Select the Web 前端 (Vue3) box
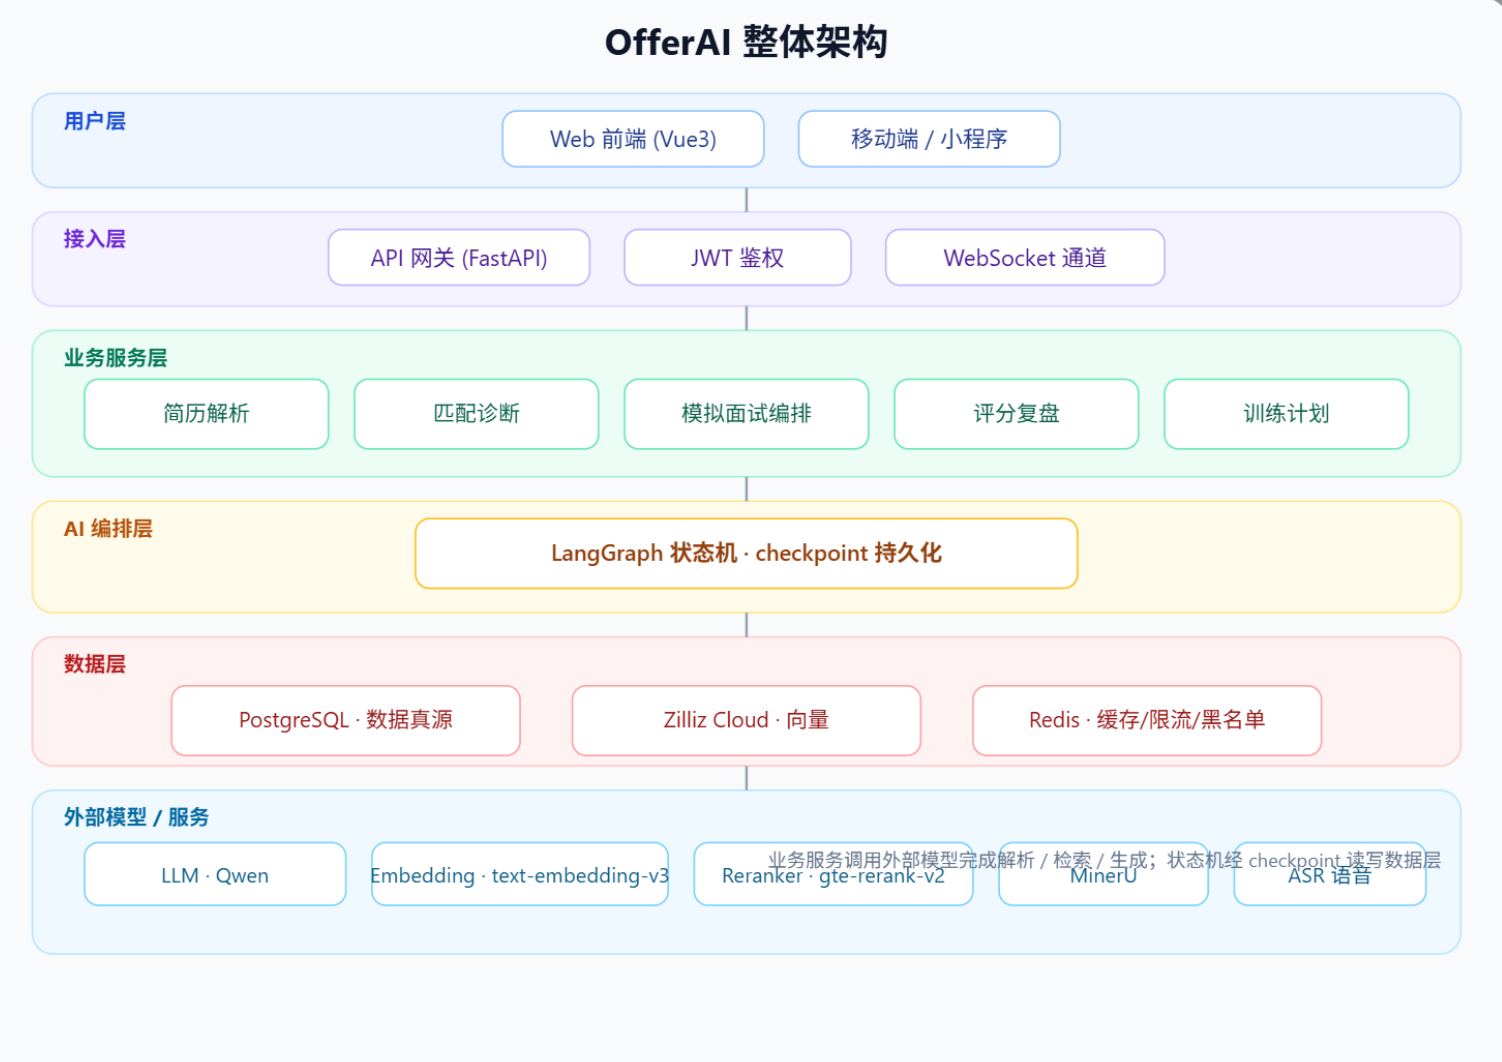 tap(633, 139)
